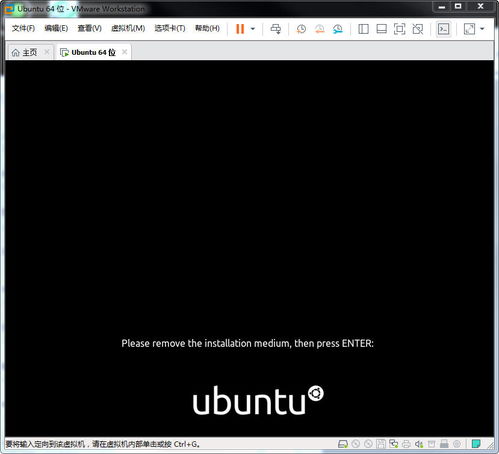The height and width of the screenshot is (454, 499).
Task: Pause the virtual machine with the orange button
Action: coord(240,29)
